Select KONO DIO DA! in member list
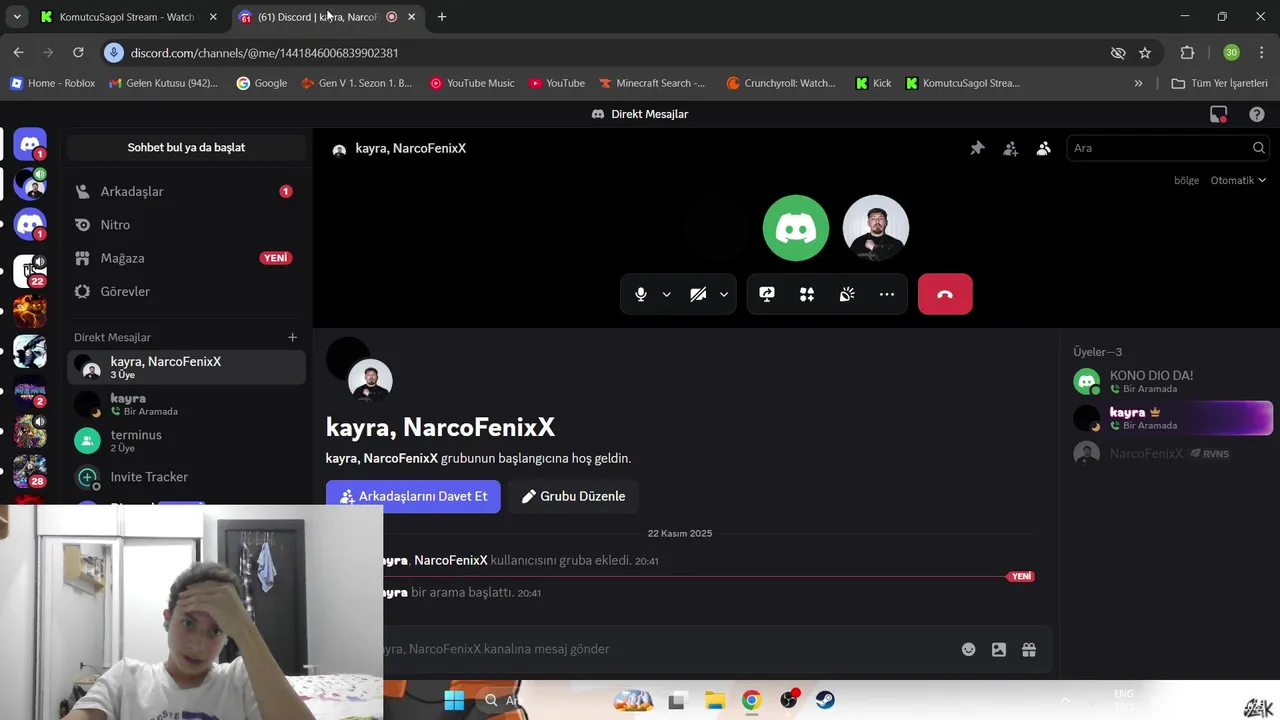This screenshot has height=720, width=1280. (x=1171, y=381)
